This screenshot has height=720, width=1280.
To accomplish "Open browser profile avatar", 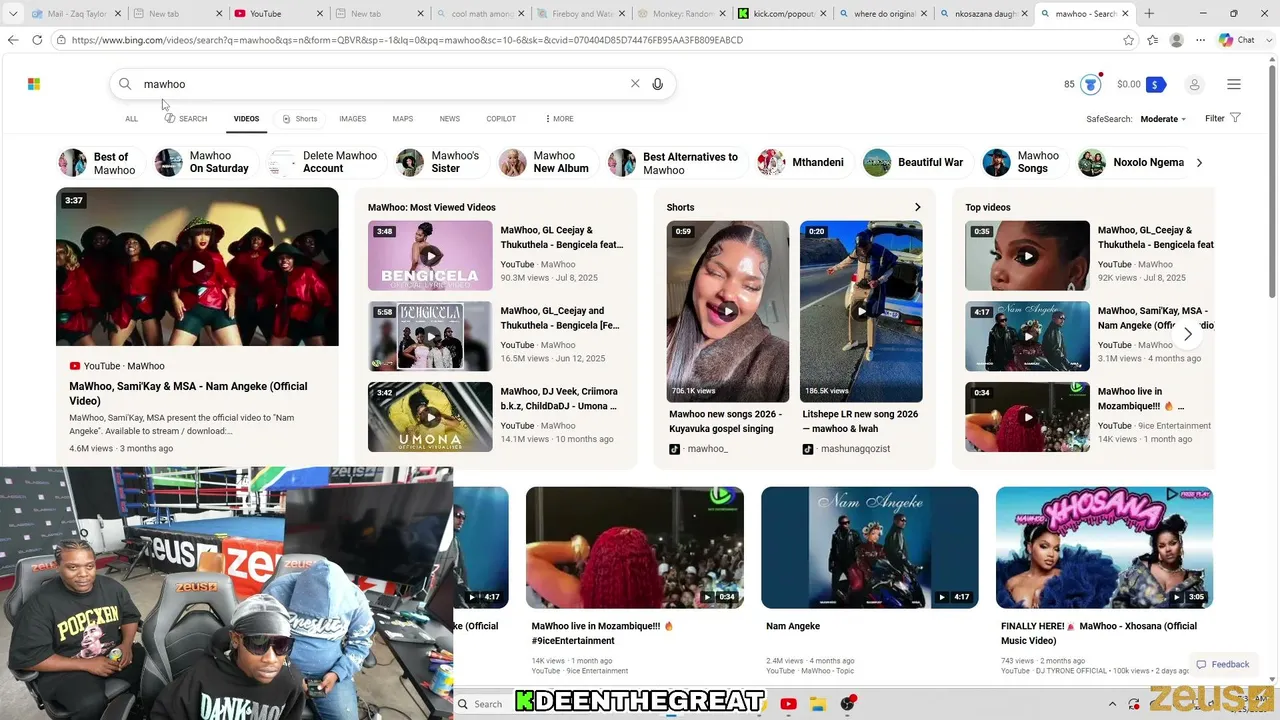I will click(x=1177, y=40).
